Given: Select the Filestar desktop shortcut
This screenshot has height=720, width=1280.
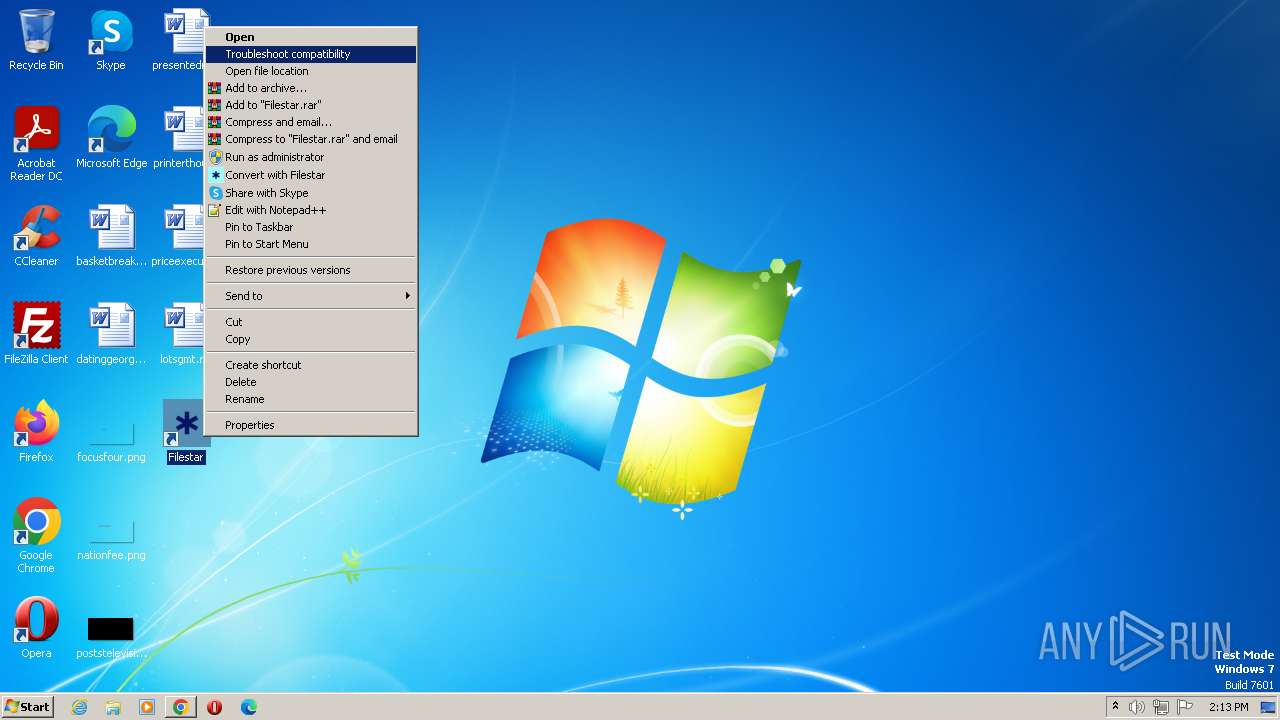Looking at the screenshot, I should pyautogui.click(x=186, y=432).
